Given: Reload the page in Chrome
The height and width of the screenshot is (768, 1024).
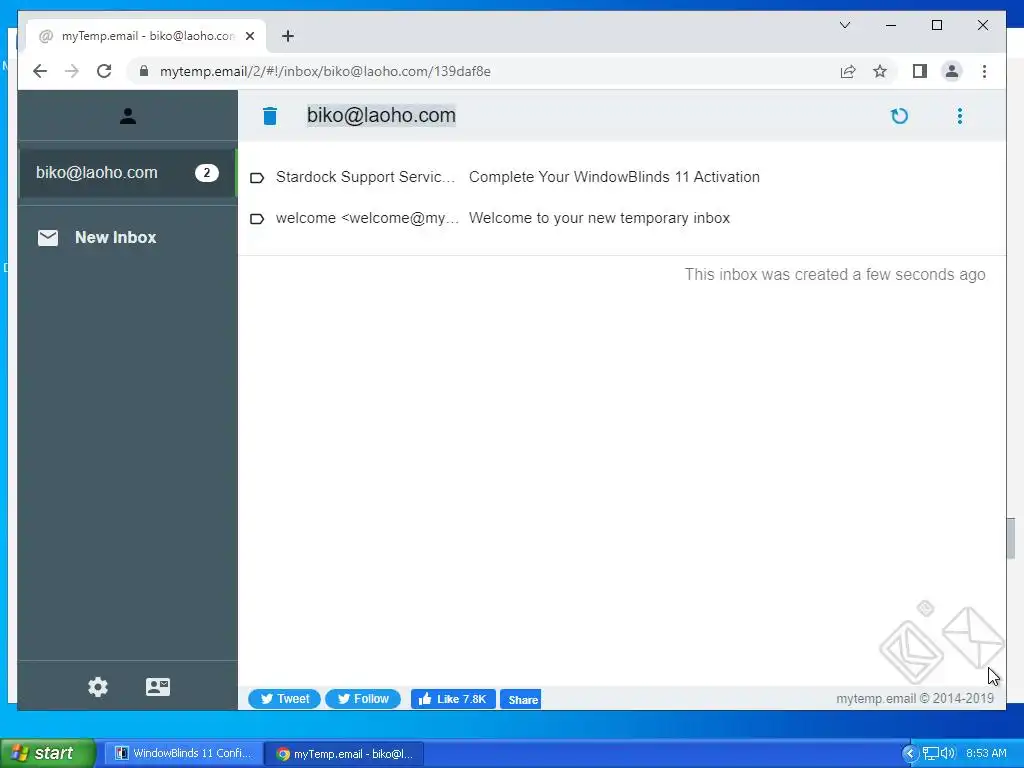Looking at the screenshot, I should tap(104, 71).
